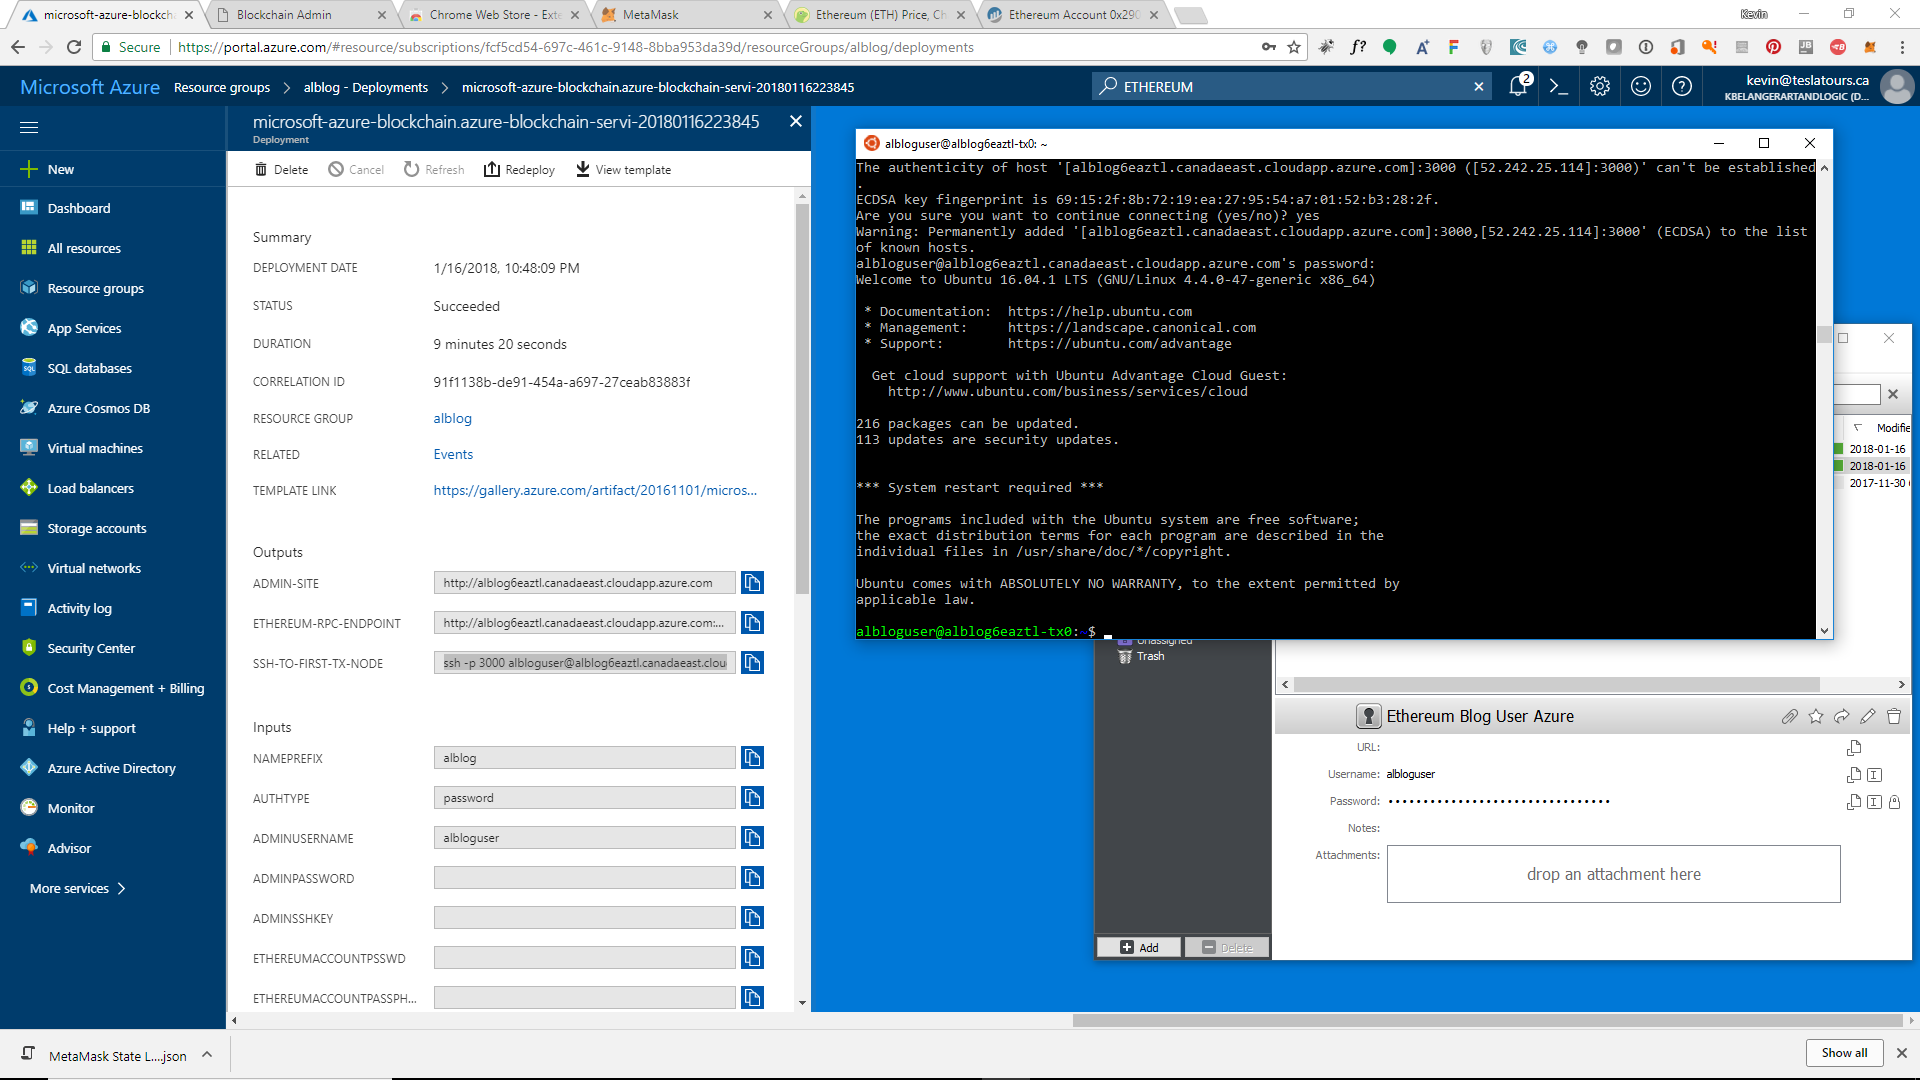Copy the ETHEREUM-RPC-ENDPOINT output value
The width and height of the screenshot is (1920, 1080).
point(753,622)
